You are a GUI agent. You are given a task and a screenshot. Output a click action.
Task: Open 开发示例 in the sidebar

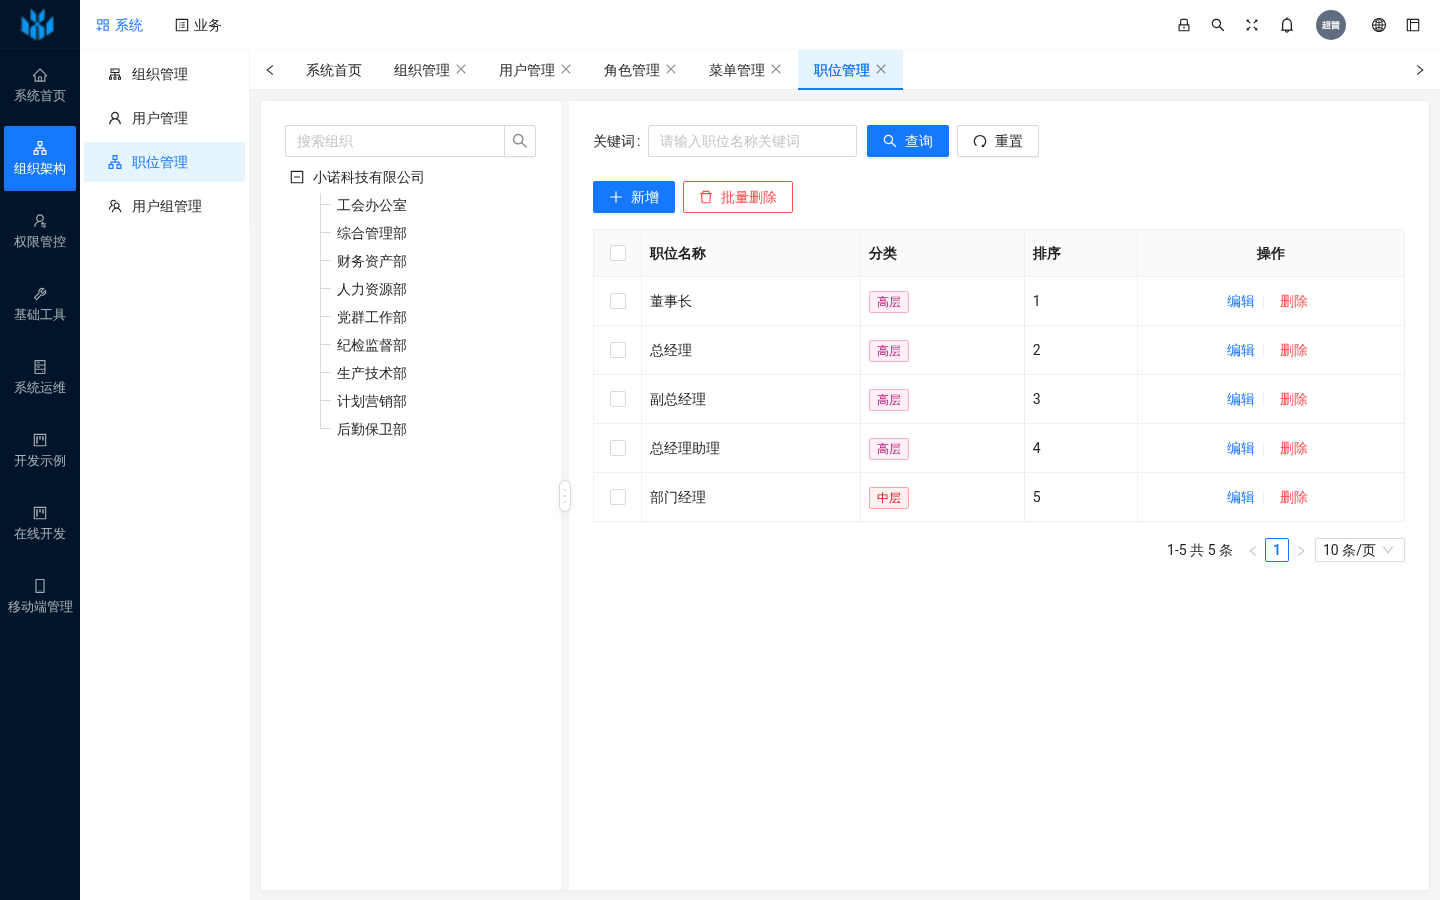coord(40,451)
